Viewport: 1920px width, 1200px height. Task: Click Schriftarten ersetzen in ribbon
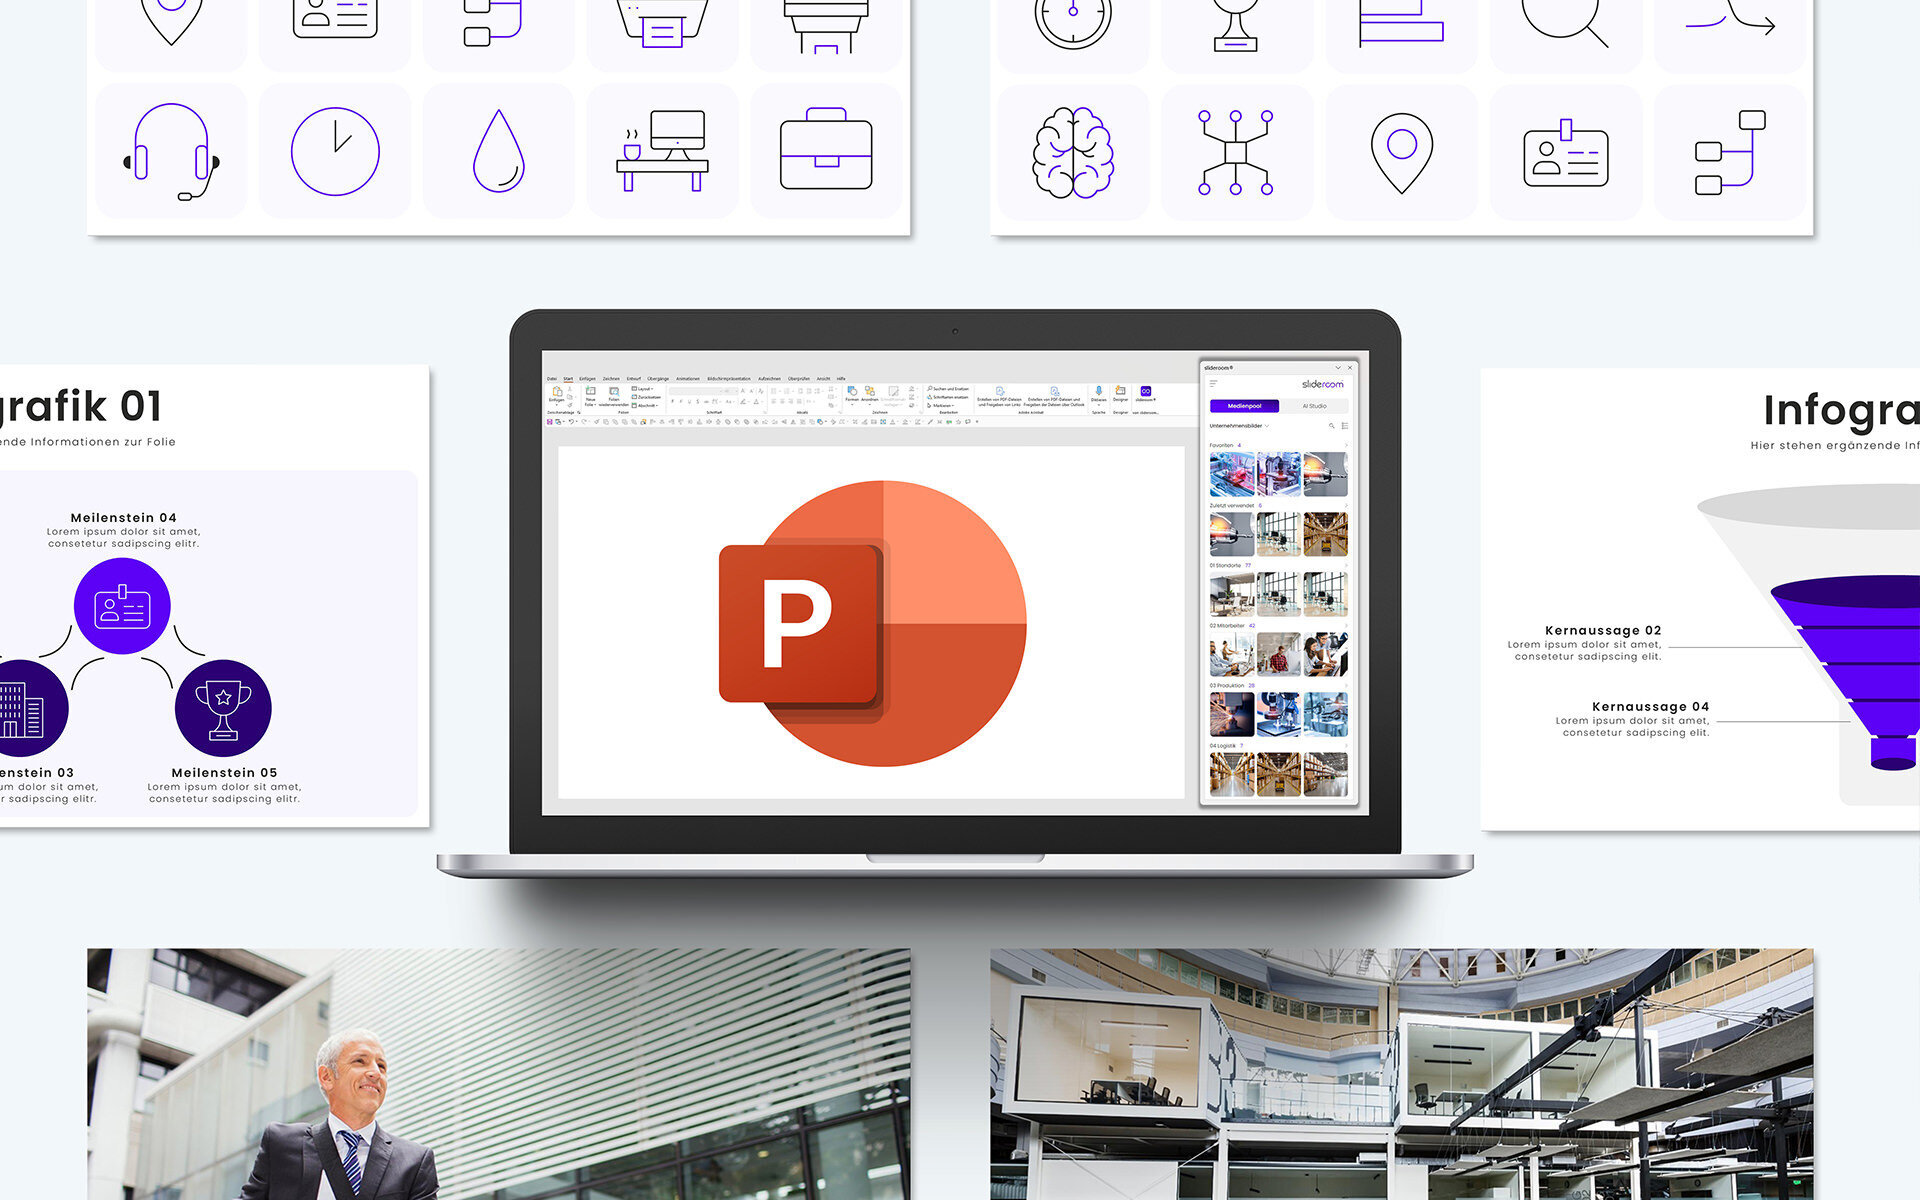[946, 397]
